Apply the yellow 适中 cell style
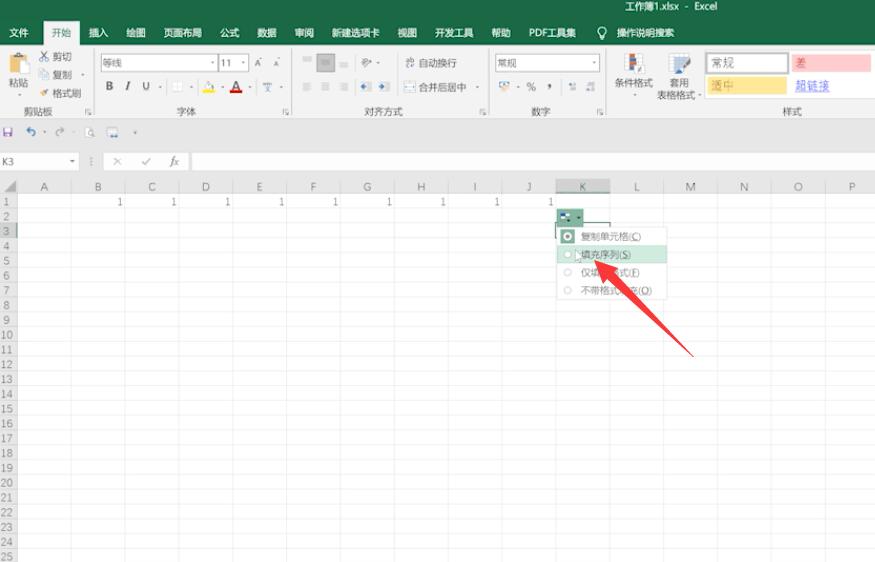The height and width of the screenshot is (562, 875). (747, 85)
